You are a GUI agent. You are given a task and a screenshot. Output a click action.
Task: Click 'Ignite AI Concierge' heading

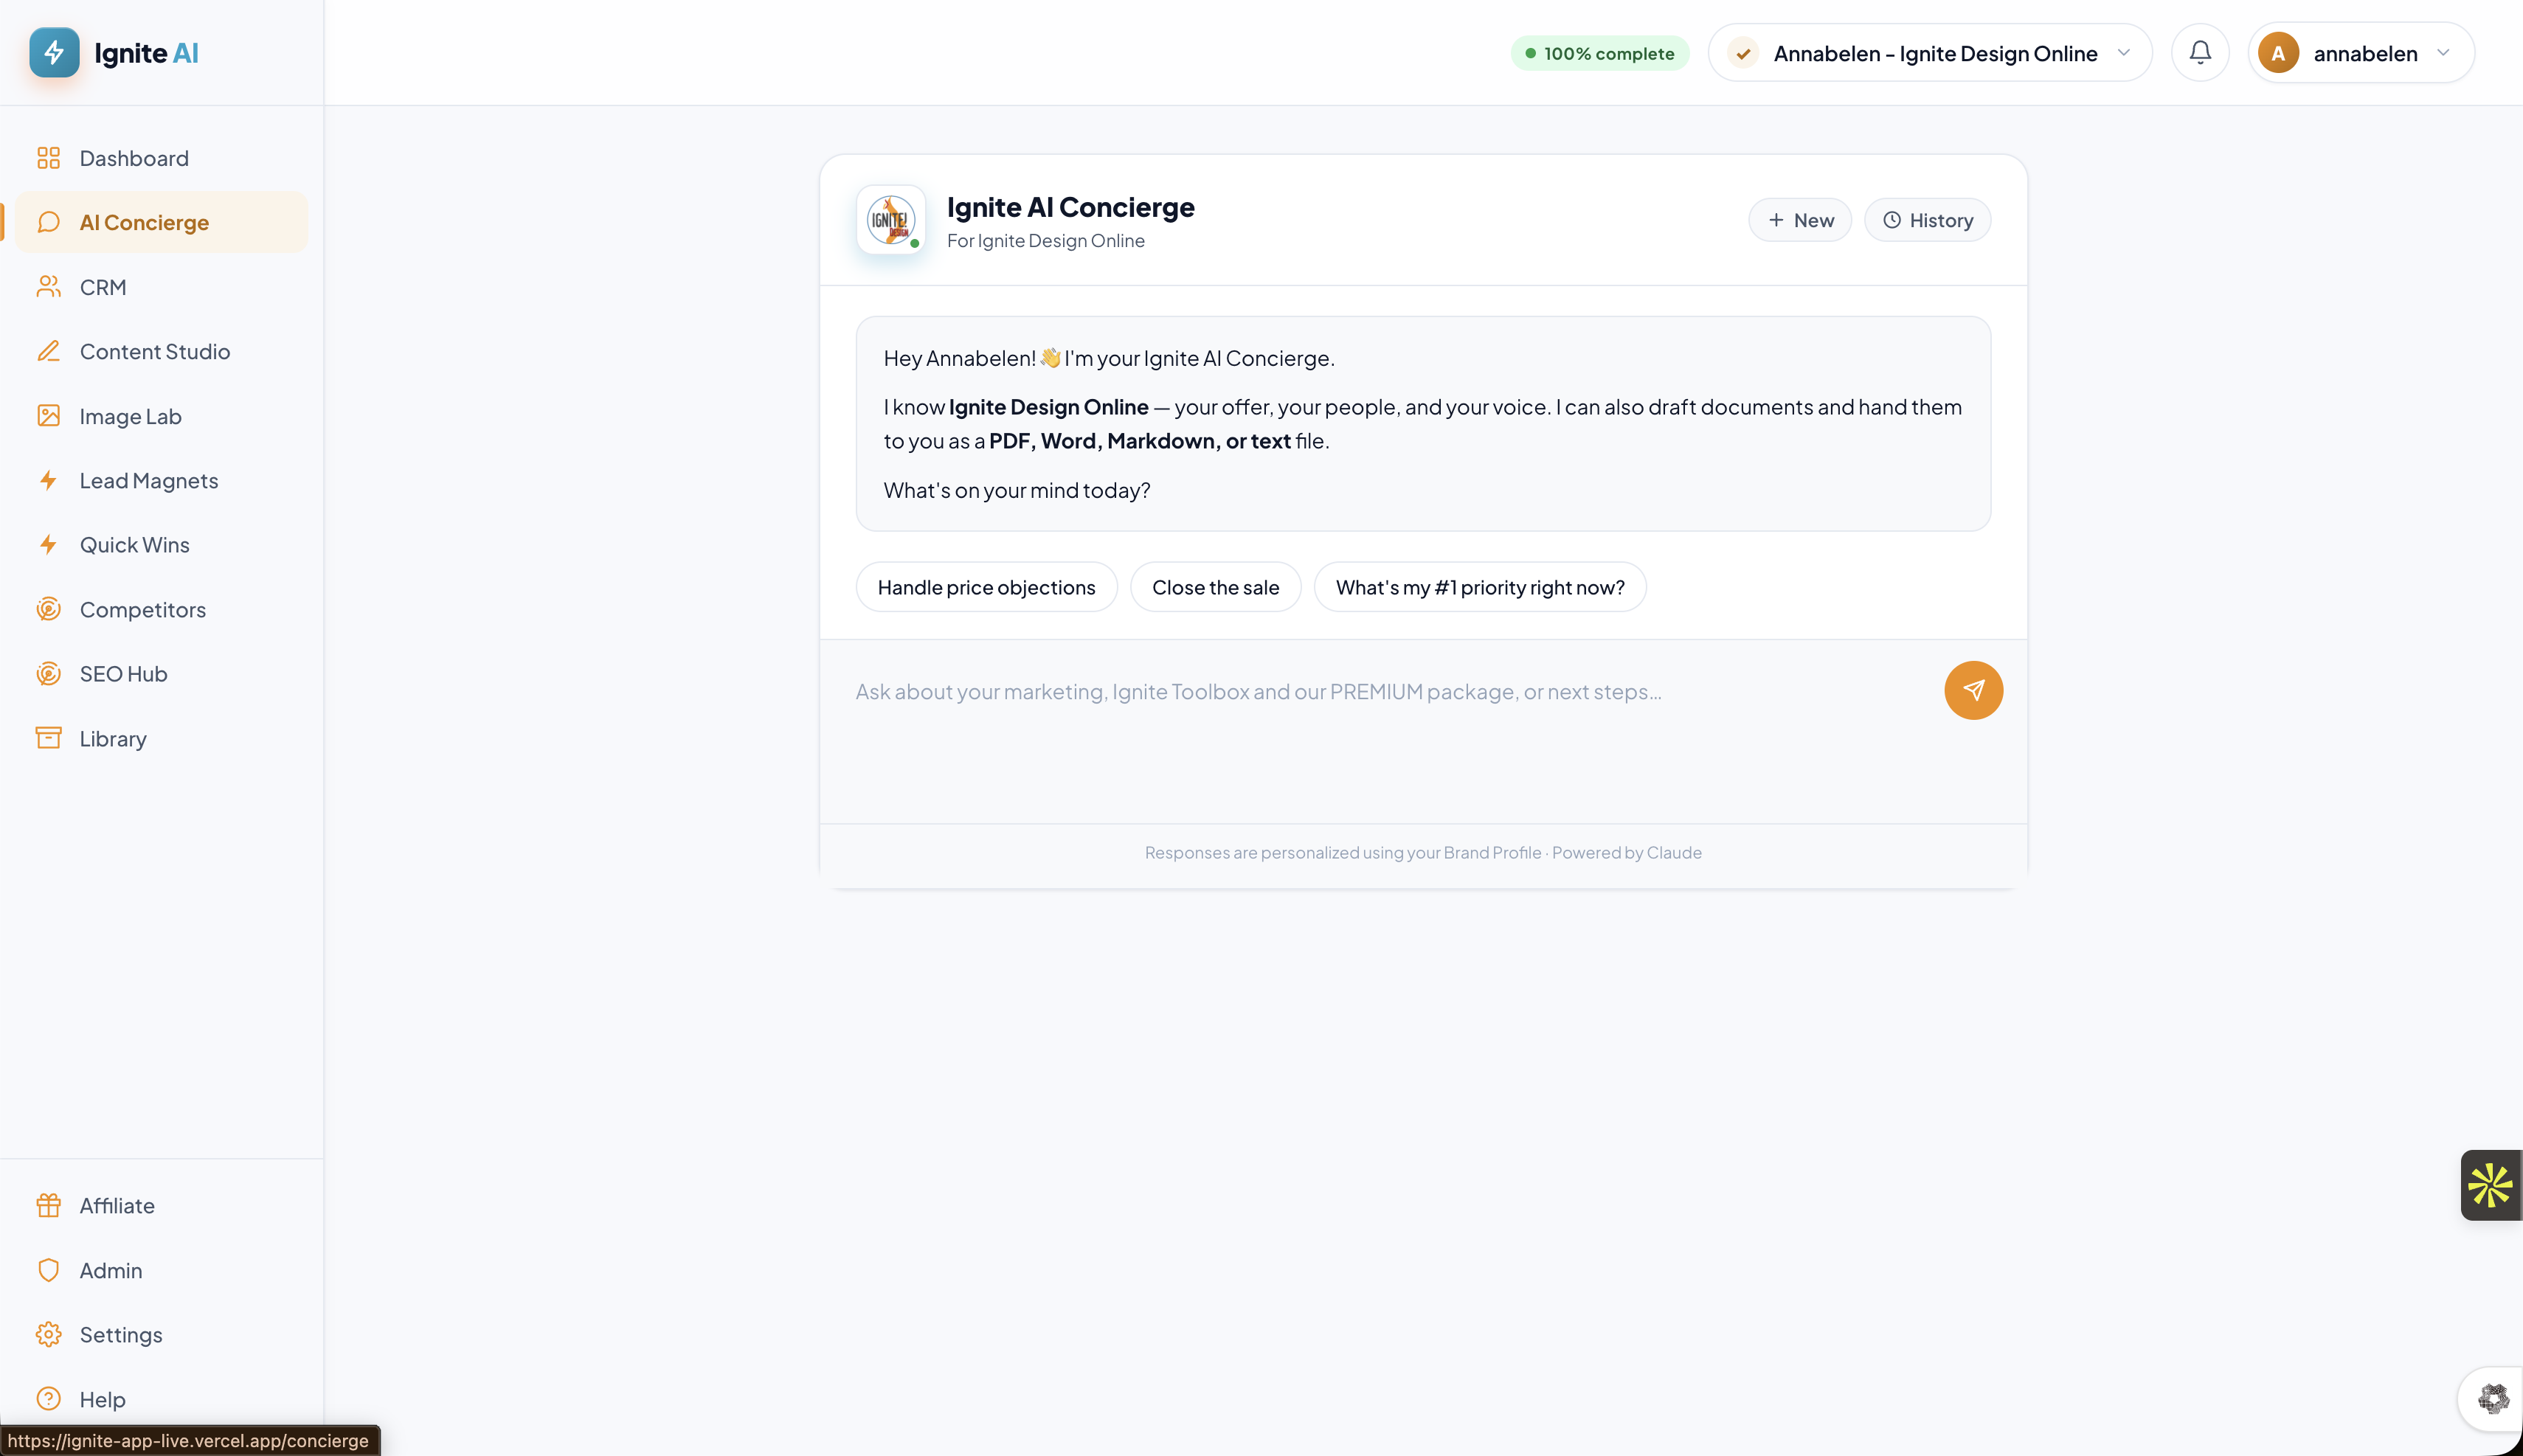[1070, 207]
